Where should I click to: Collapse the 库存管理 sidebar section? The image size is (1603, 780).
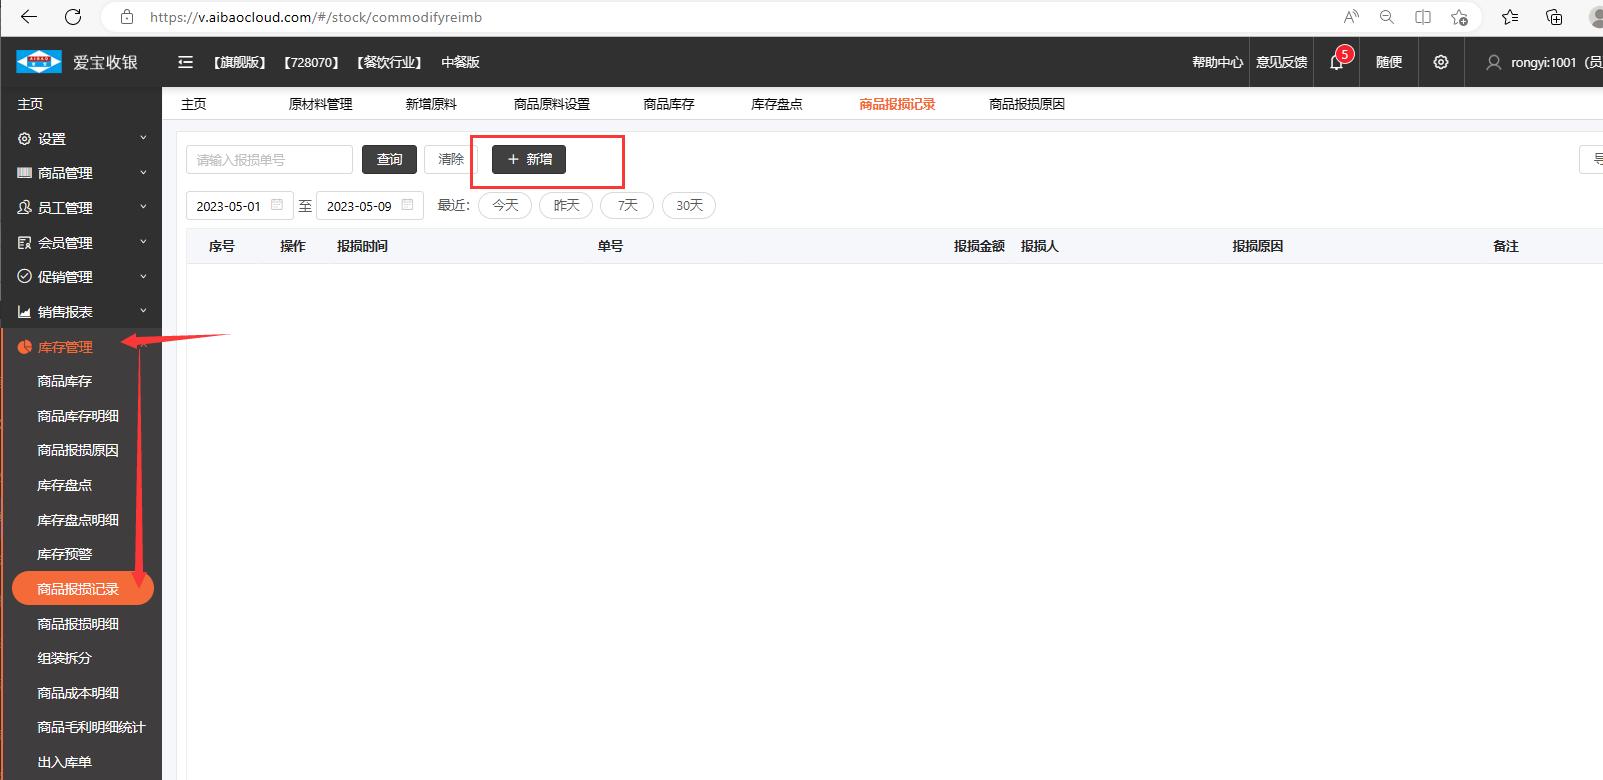(x=80, y=347)
